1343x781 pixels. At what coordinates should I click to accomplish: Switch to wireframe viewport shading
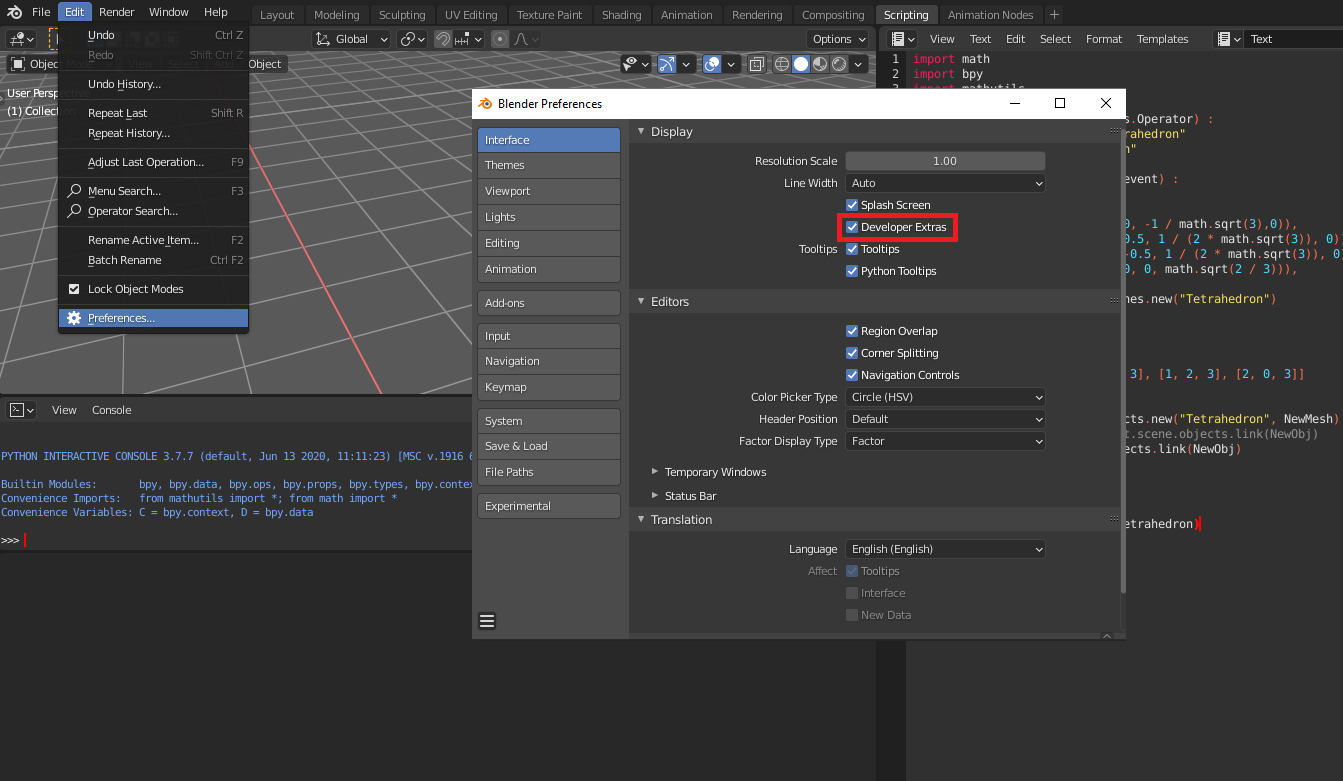click(782, 64)
